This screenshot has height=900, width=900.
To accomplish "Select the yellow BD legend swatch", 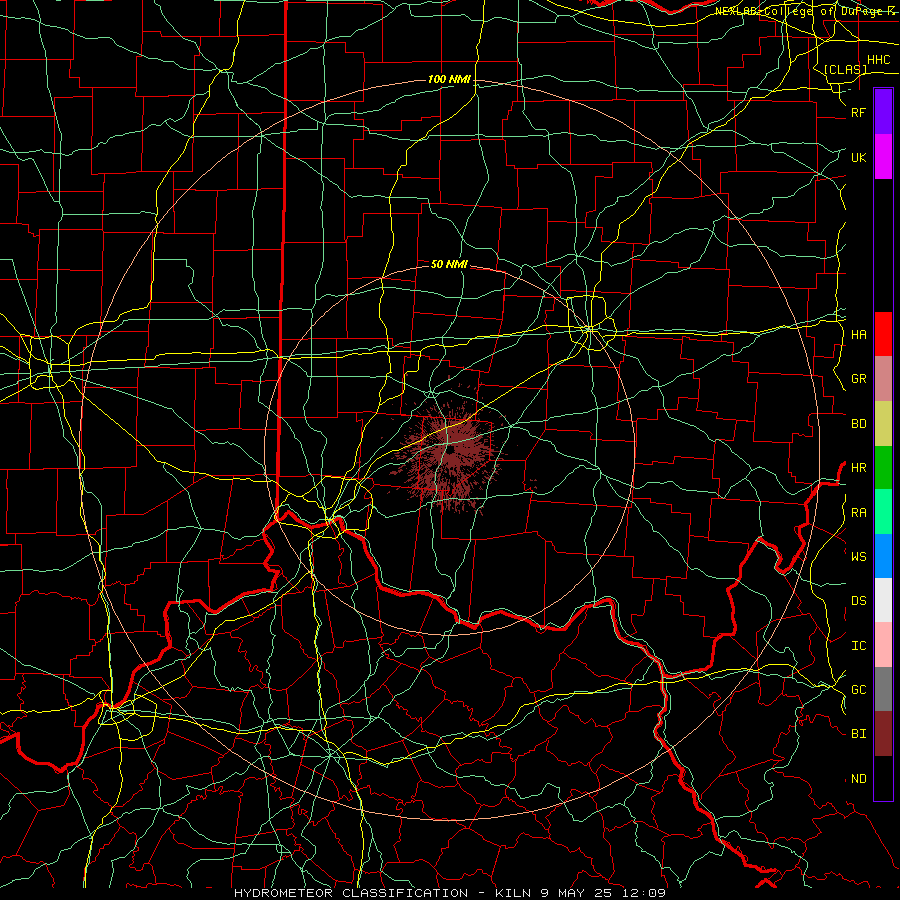I will pos(883,424).
